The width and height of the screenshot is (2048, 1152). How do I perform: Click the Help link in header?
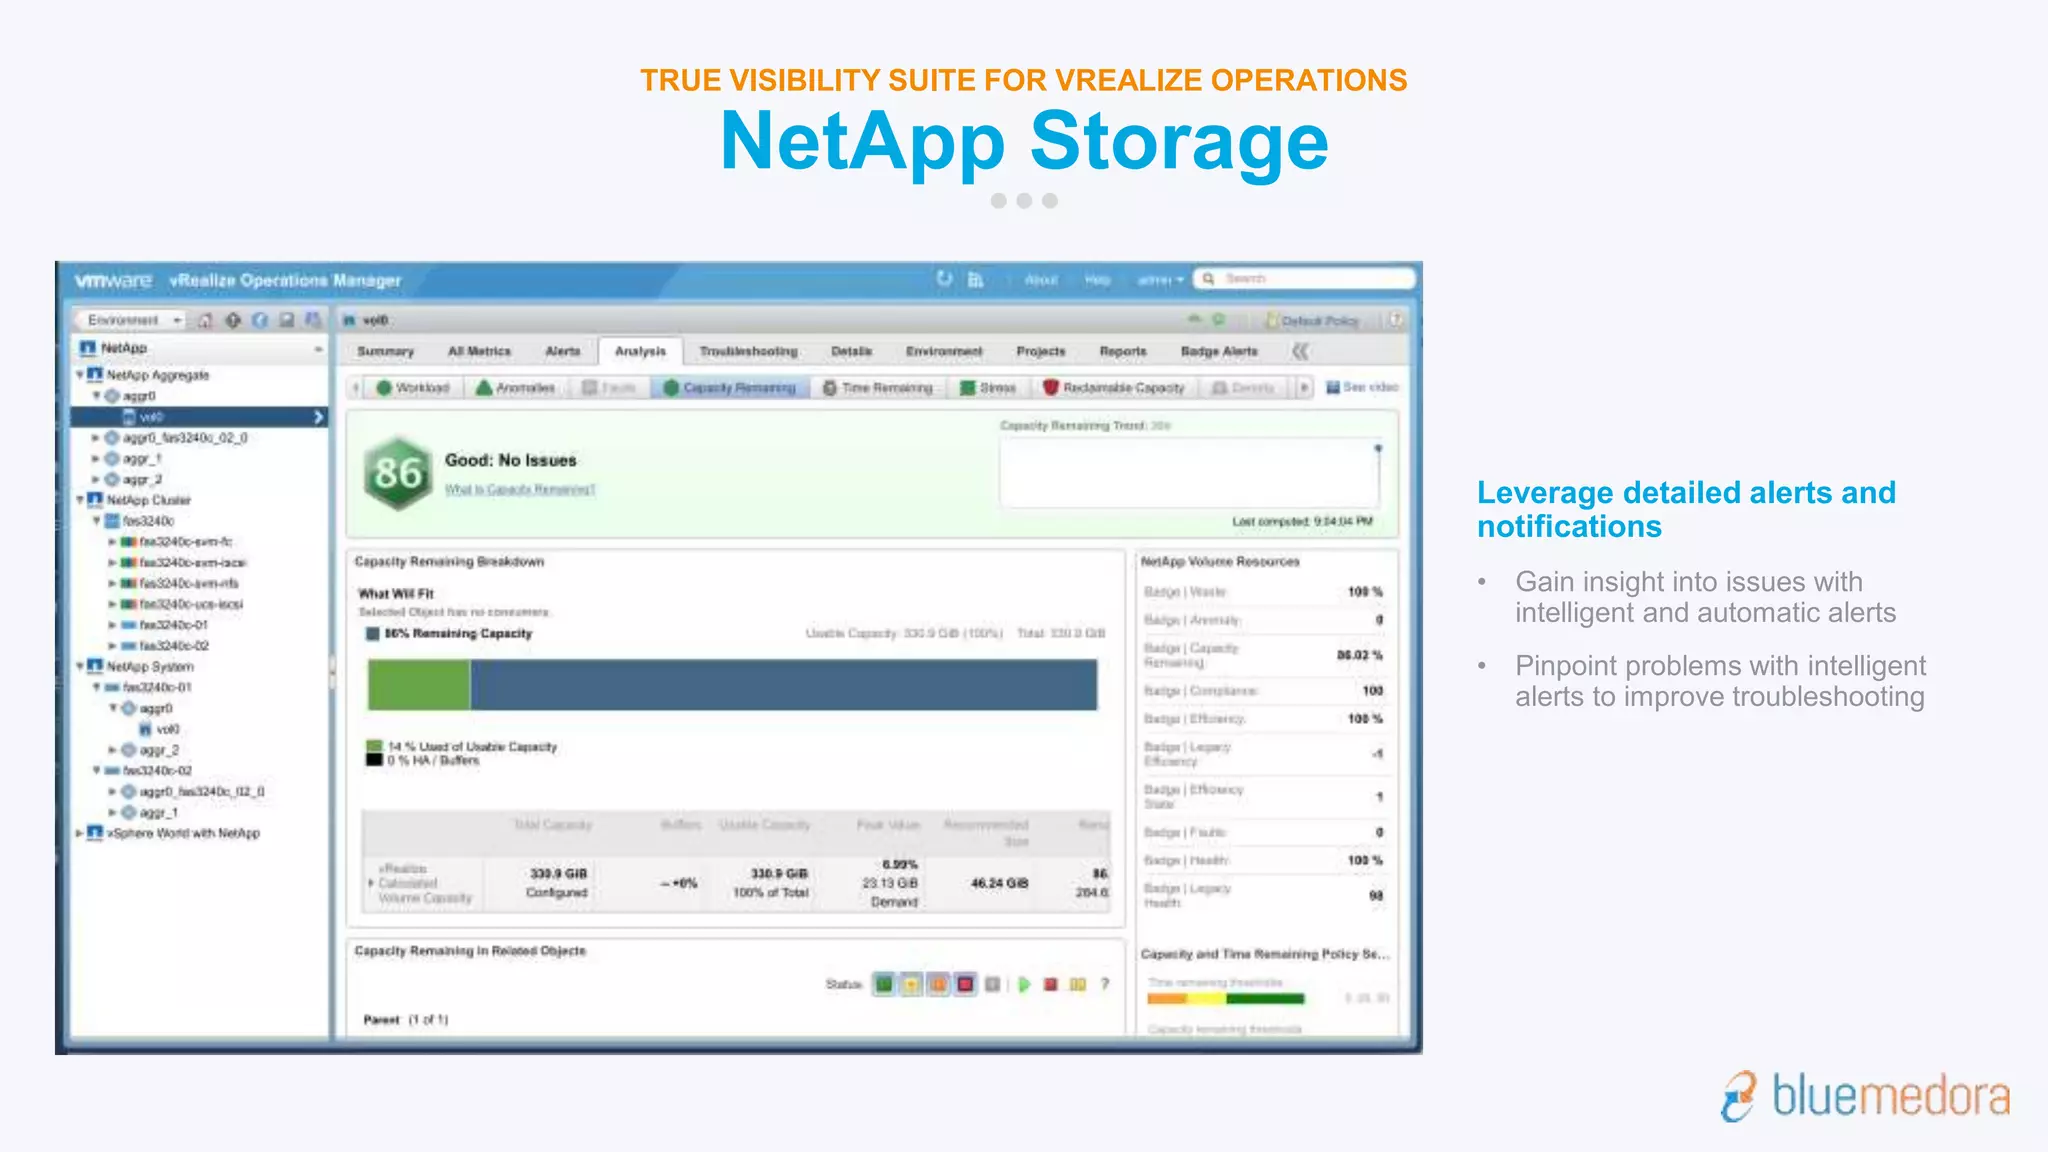pyautogui.click(x=1097, y=280)
